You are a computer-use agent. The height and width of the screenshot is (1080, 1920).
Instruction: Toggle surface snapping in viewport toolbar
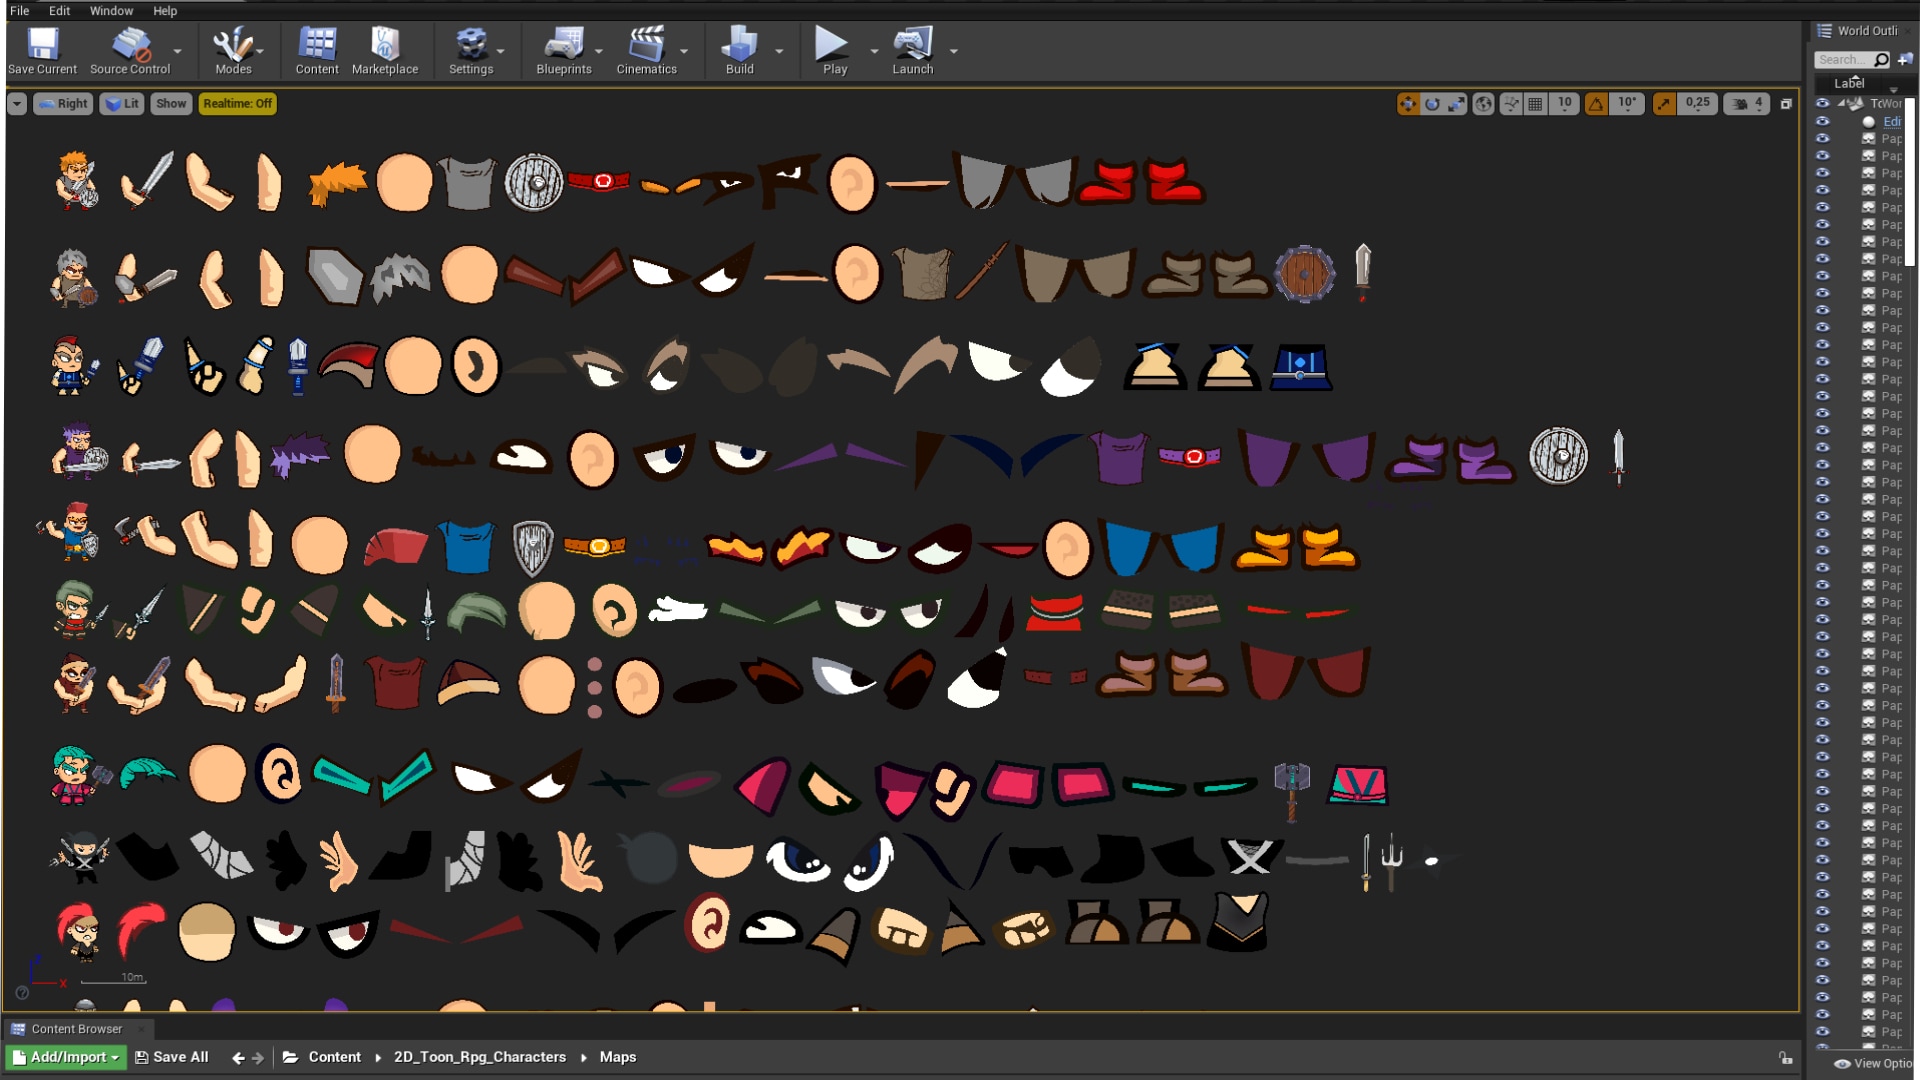(x=1511, y=103)
